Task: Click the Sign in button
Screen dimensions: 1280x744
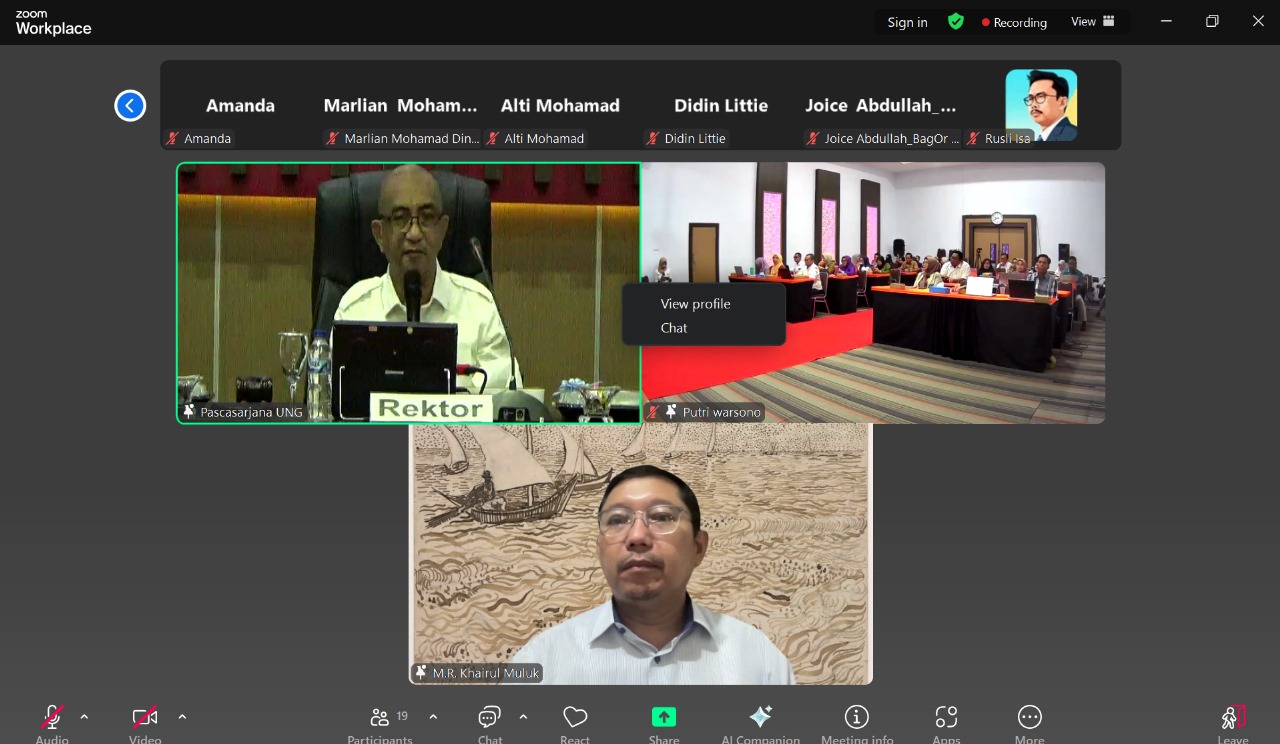Action: 907,22
